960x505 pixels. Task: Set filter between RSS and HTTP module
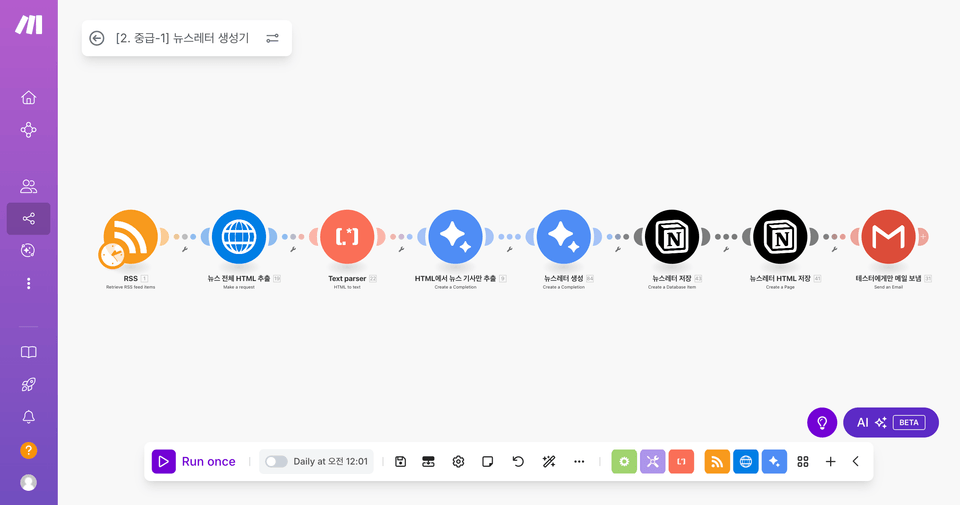point(185,249)
